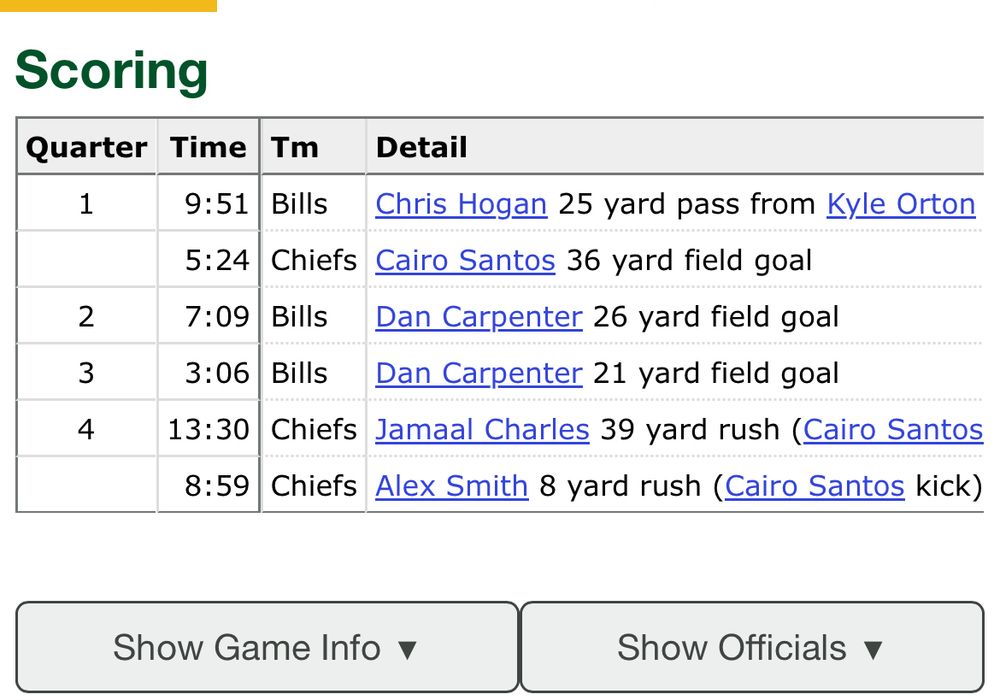Click the Cairo Santos link in the field goal row

coord(464,260)
